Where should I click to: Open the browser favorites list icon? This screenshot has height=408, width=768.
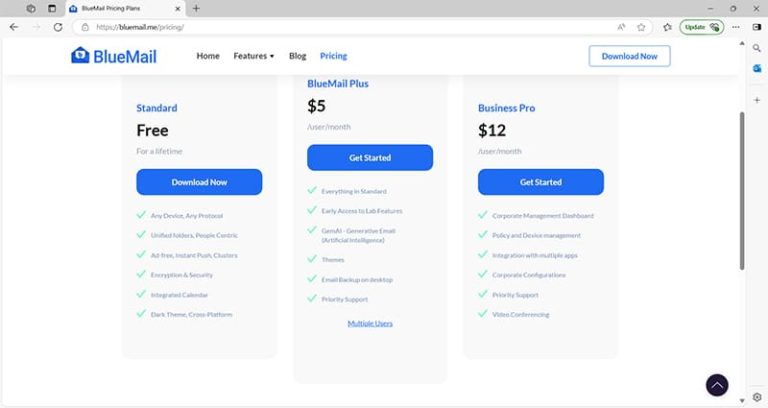tap(667, 27)
